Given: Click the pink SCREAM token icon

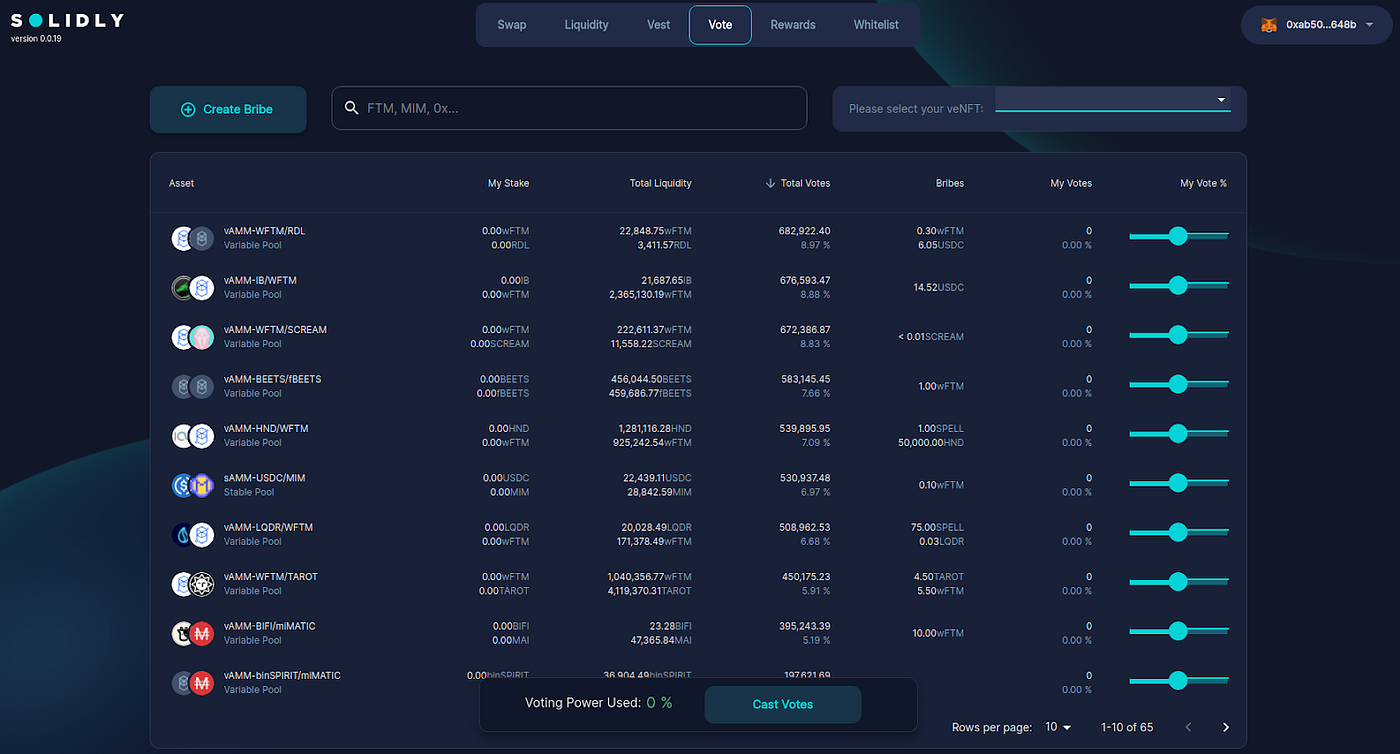Looking at the screenshot, I should pyautogui.click(x=200, y=337).
